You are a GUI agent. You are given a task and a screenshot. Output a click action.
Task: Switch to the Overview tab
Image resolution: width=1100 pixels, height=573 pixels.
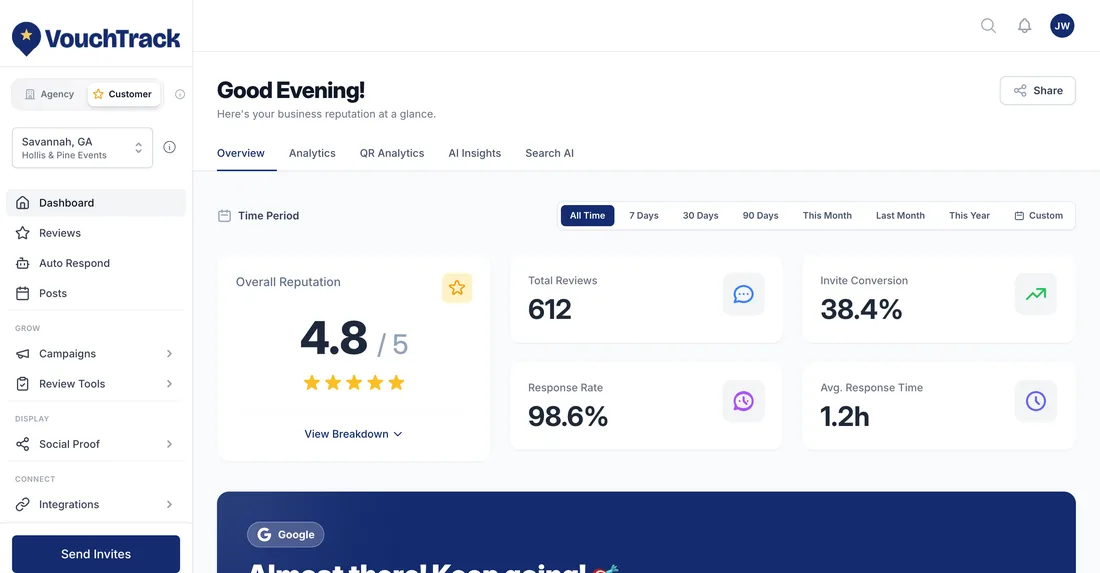241,153
